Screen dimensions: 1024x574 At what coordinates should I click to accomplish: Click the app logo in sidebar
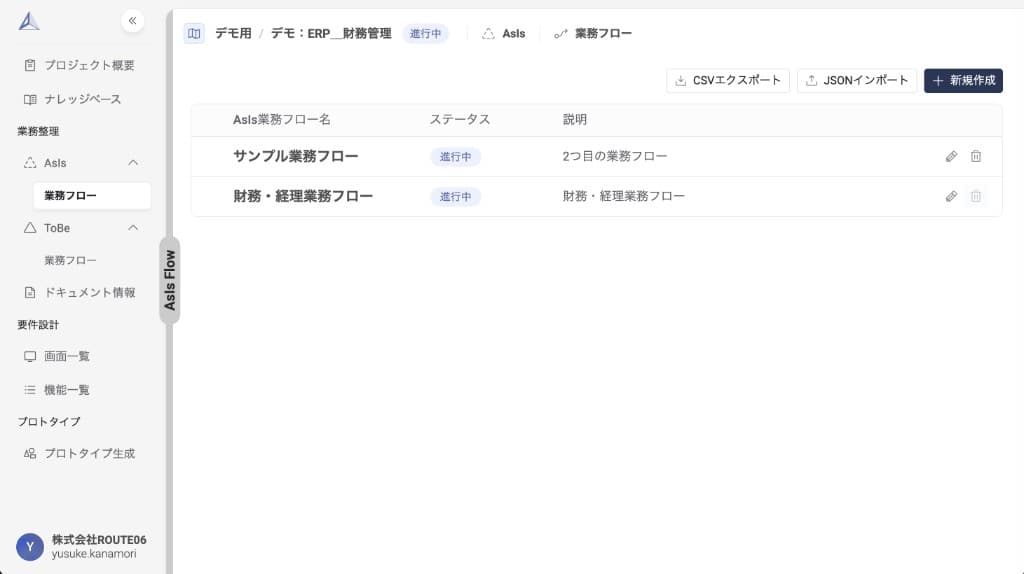click(x=29, y=22)
